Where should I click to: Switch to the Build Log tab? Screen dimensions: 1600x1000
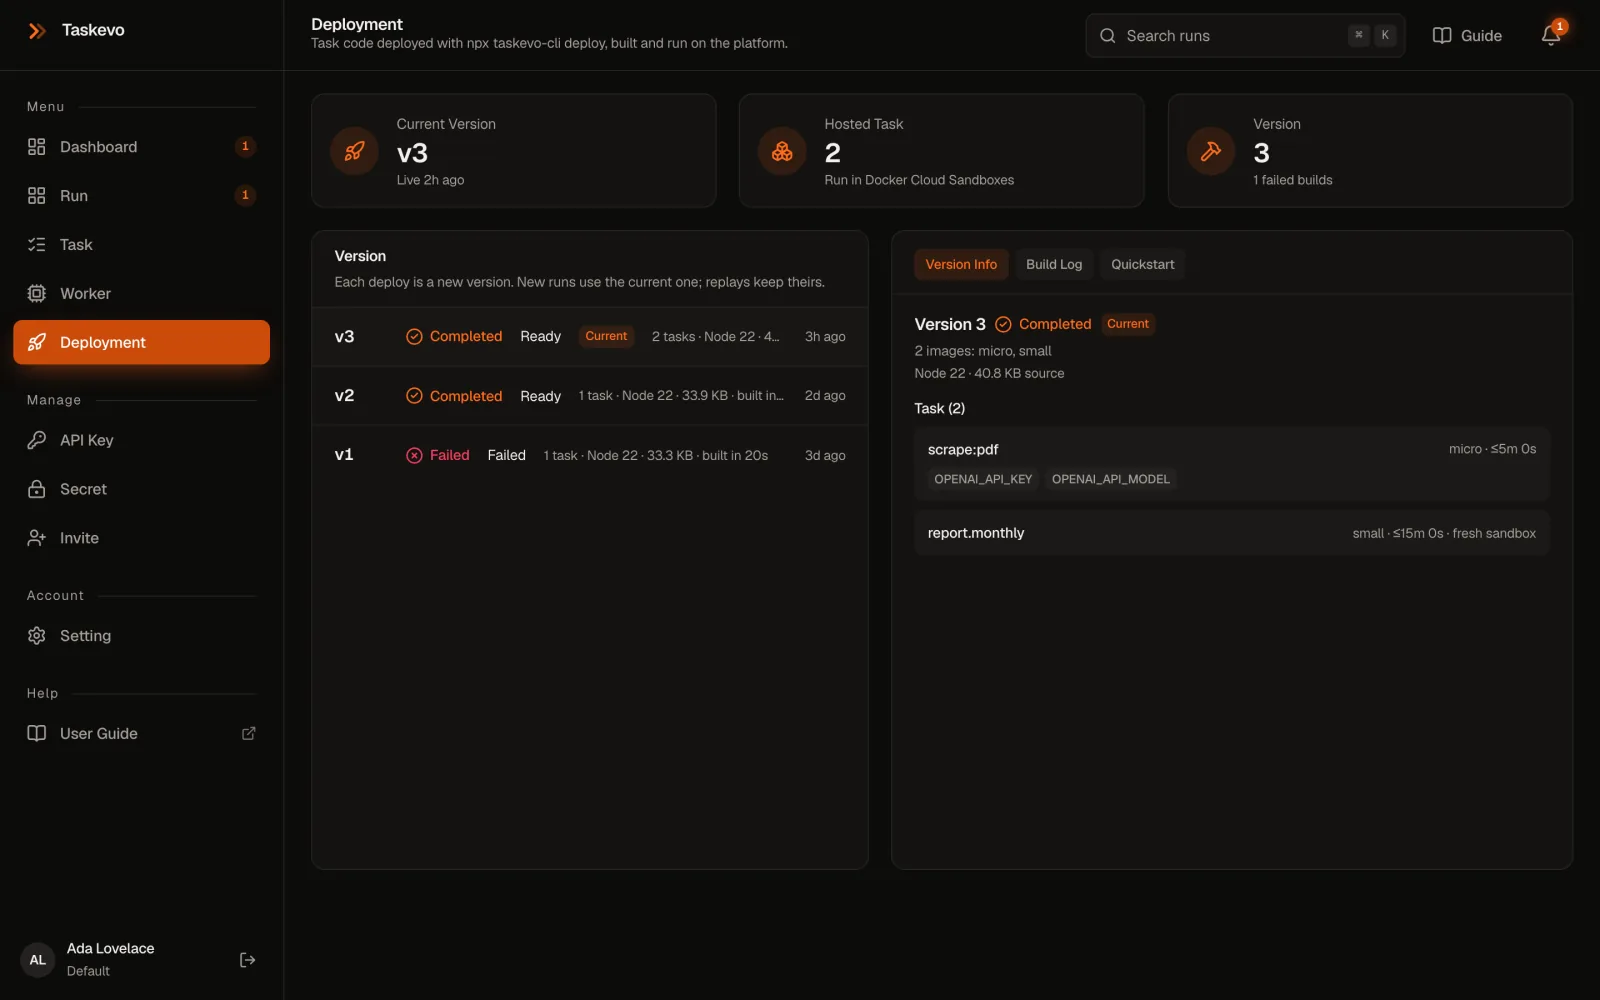click(1054, 264)
